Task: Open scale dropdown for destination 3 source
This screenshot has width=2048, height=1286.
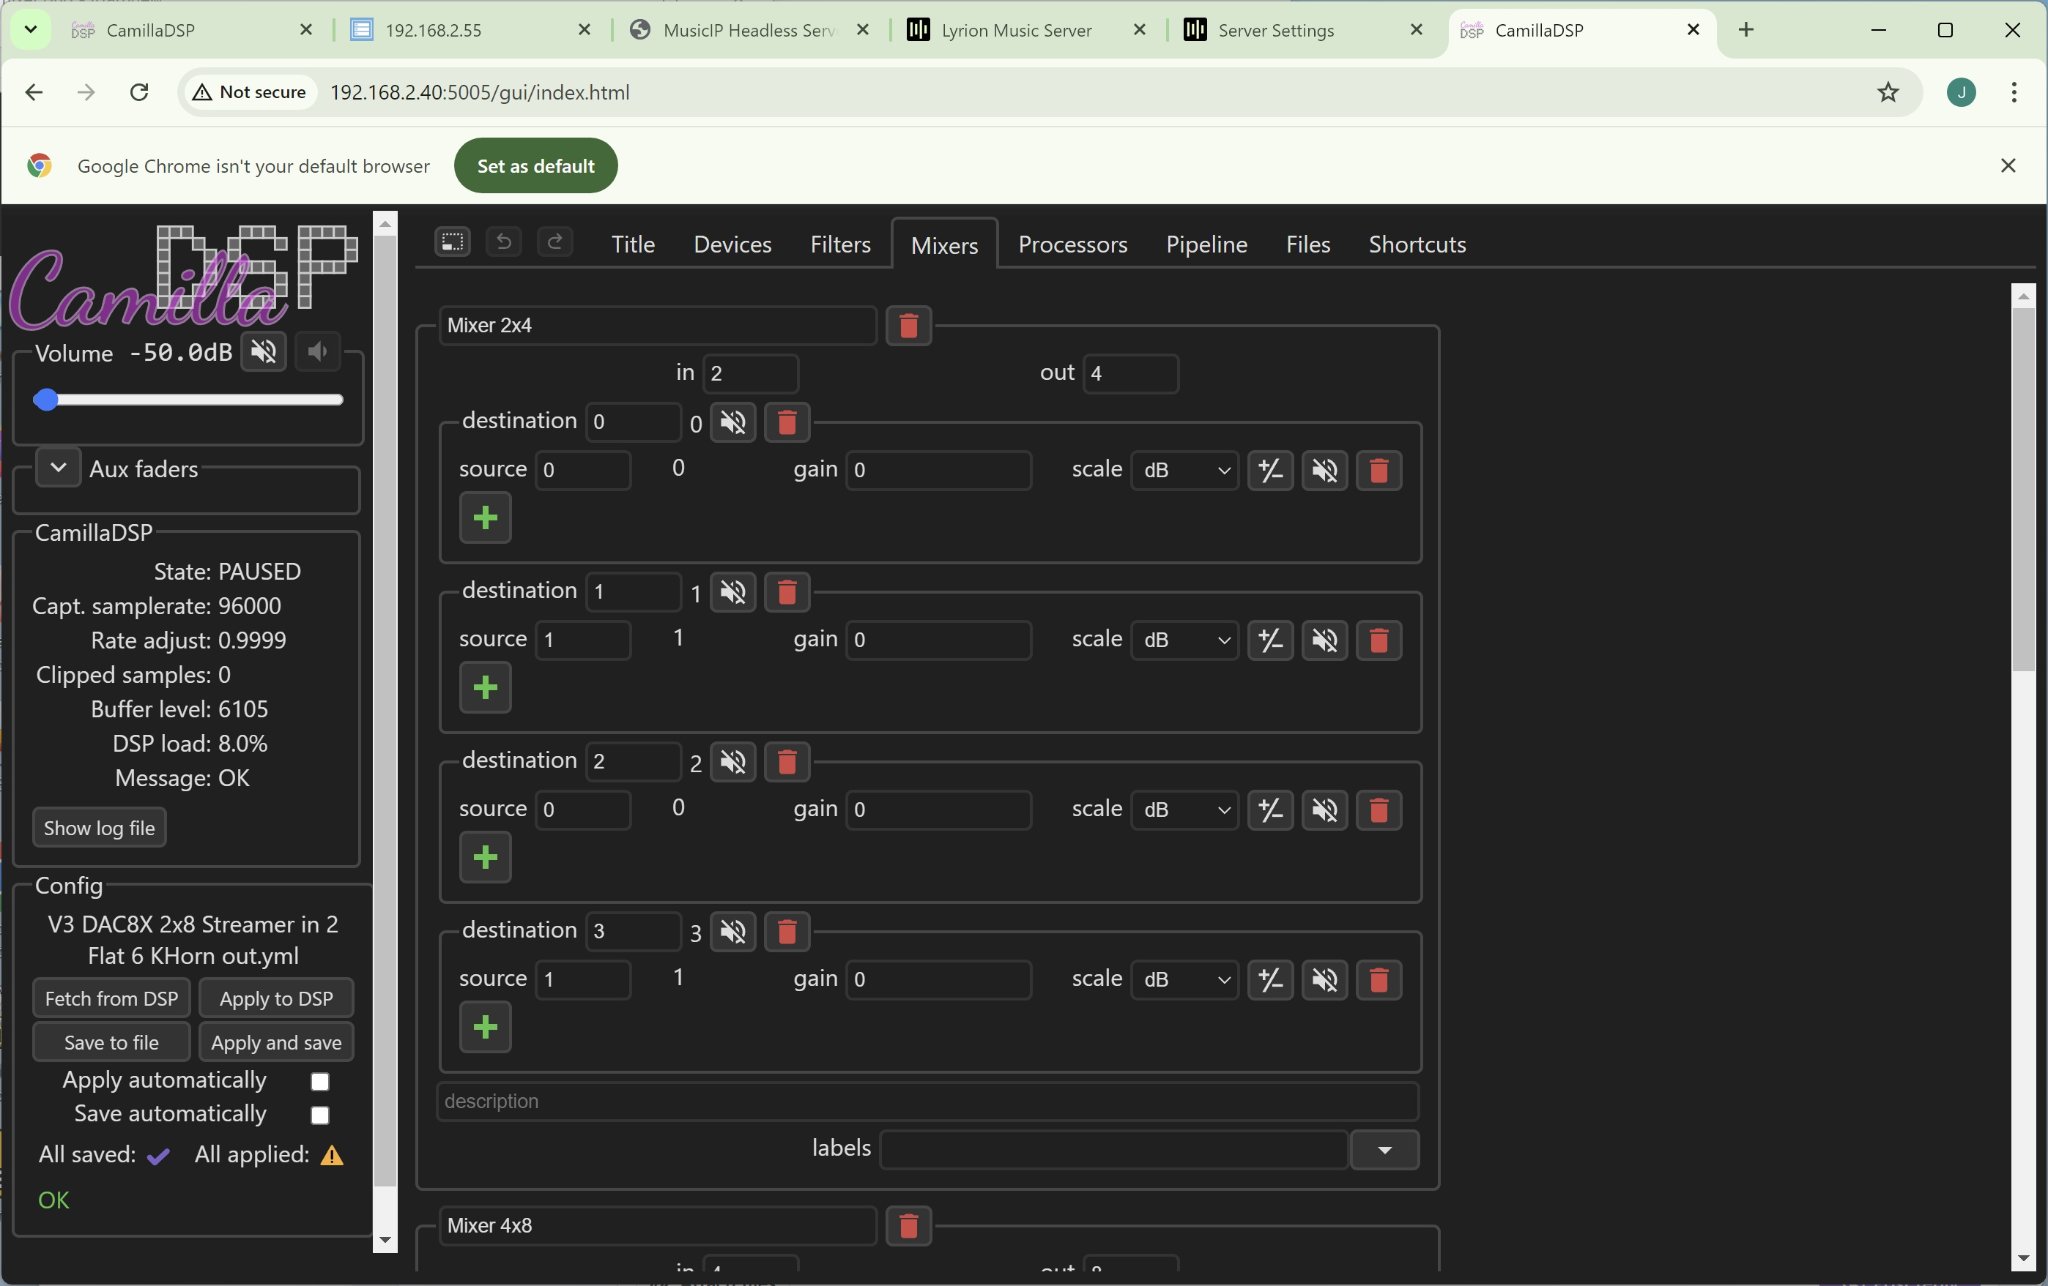Action: click(x=1184, y=980)
